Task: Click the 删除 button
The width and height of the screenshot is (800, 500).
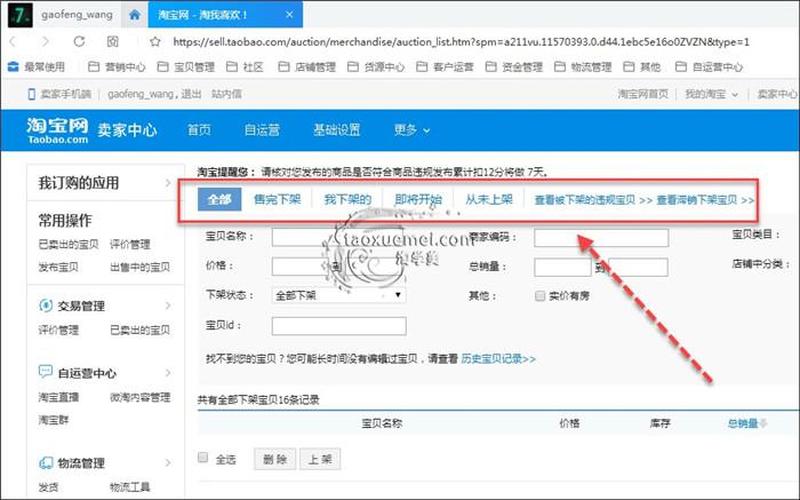Action: point(275,459)
